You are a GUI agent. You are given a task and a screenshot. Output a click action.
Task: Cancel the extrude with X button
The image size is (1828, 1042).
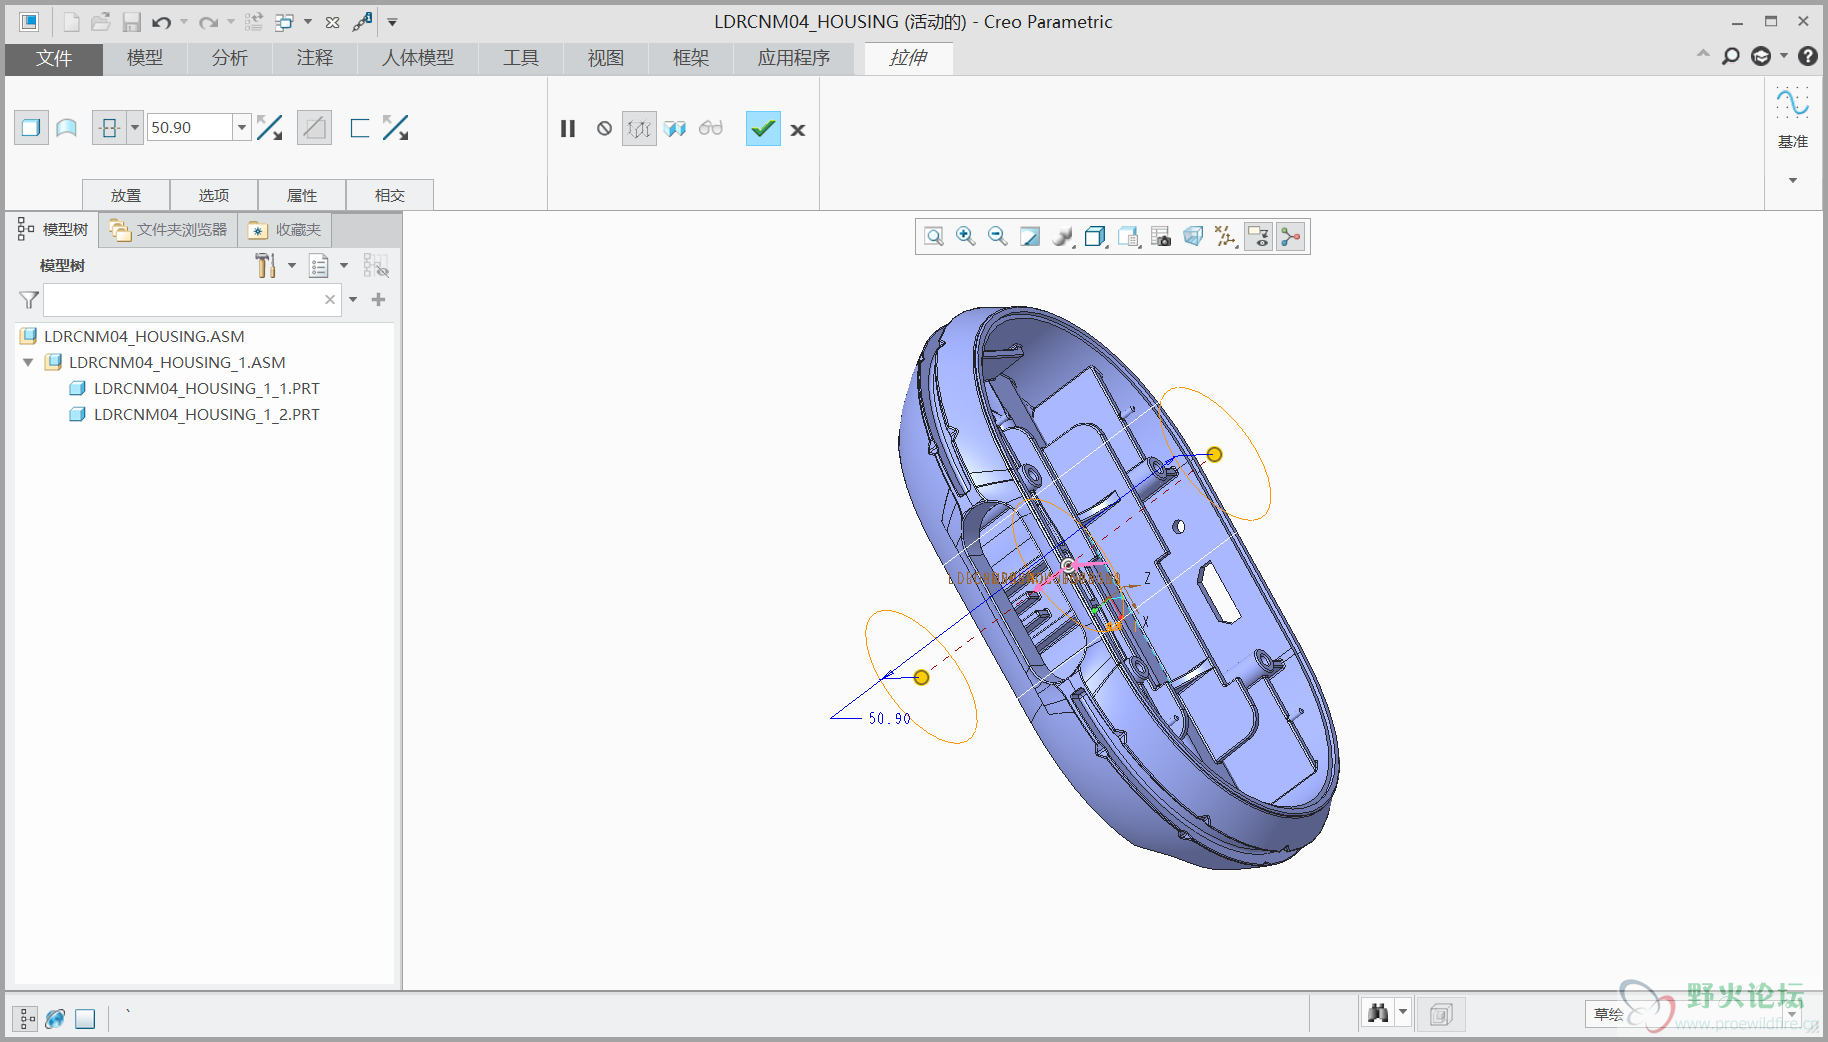point(798,130)
